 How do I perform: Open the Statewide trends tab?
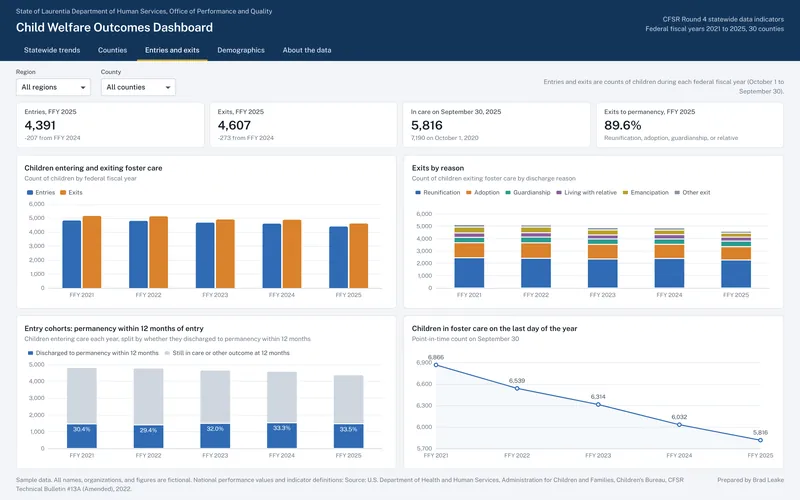[52, 50]
